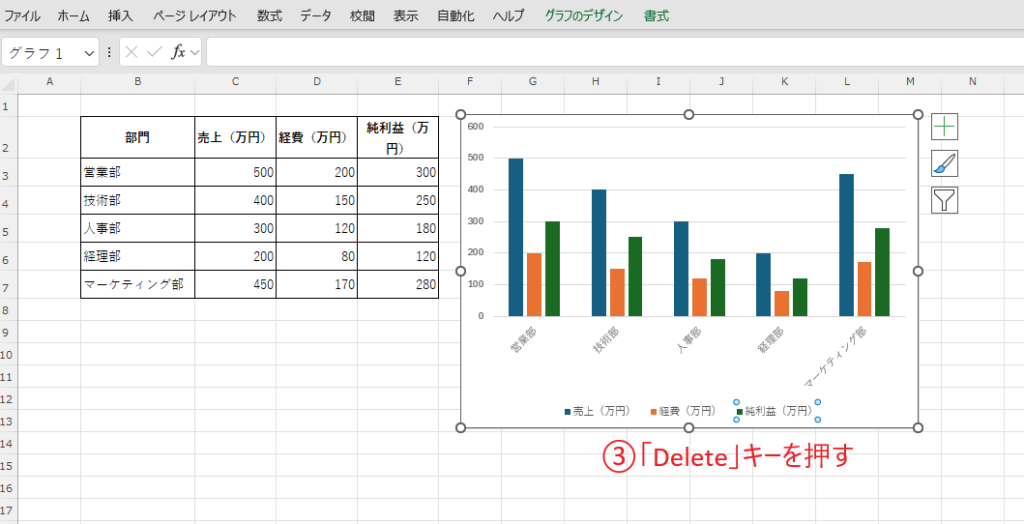Click the 600 value axis label
The width and height of the screenshot is (1024, 524).
(x=476, y=126)
